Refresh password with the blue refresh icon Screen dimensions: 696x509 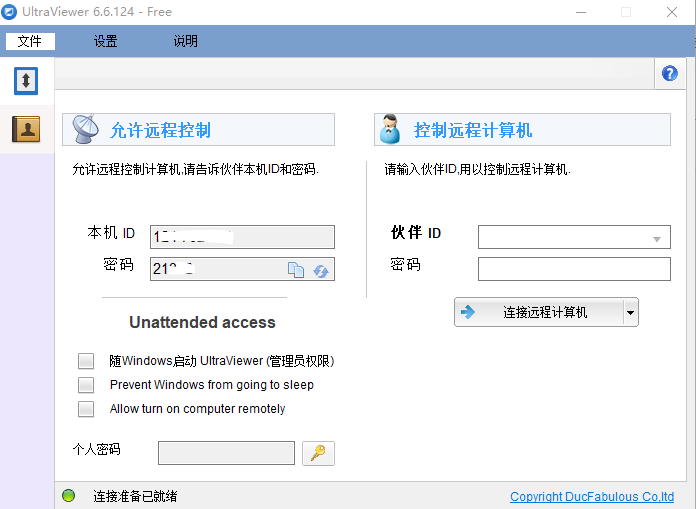[x=321, y=270]
